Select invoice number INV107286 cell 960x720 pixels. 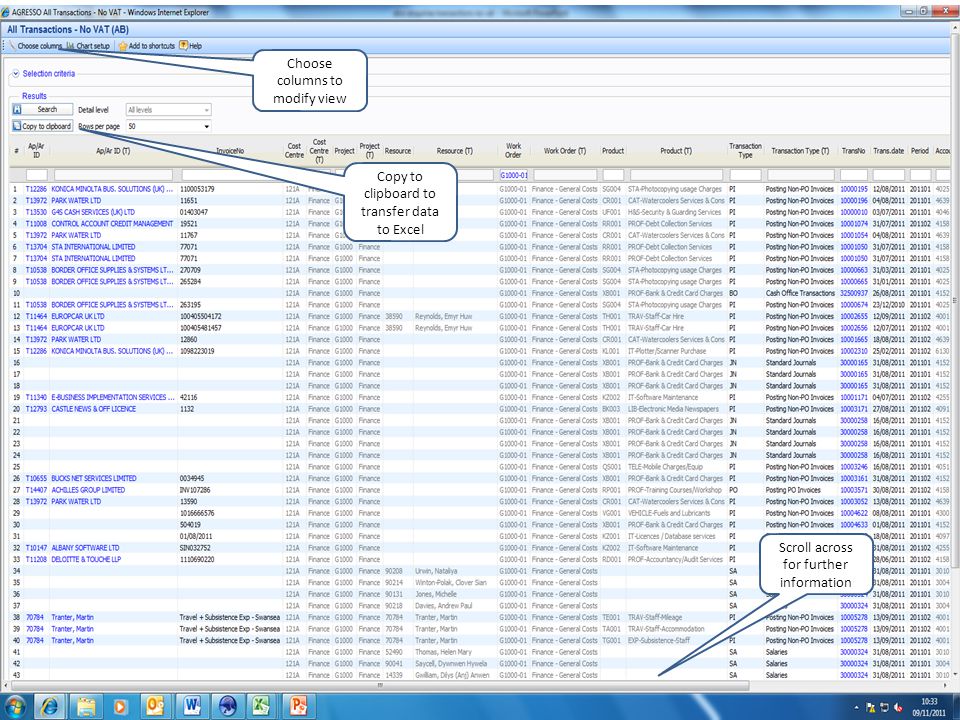pos(195,490)
